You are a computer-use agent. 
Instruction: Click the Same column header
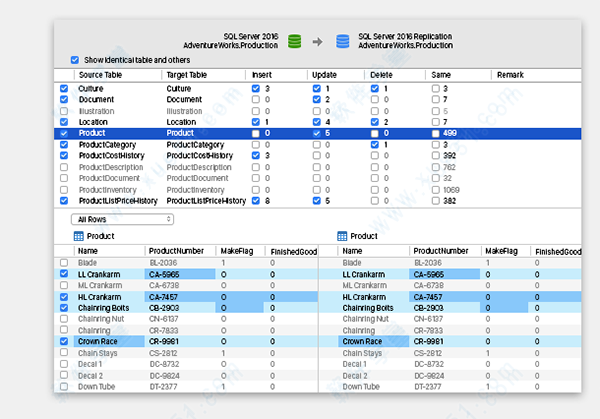(442, 75)
